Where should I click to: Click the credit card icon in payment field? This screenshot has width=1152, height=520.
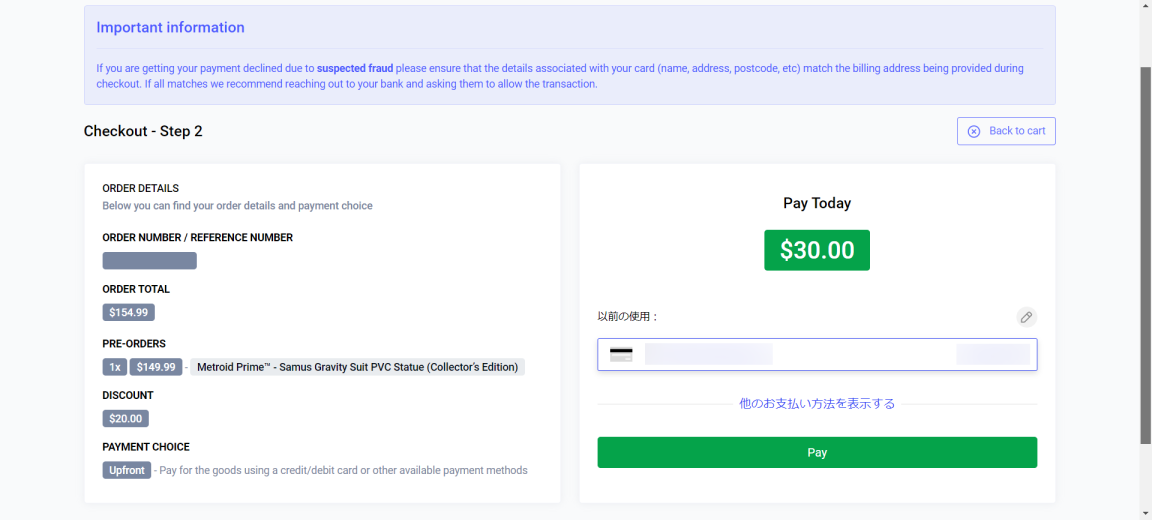[621, 355]
